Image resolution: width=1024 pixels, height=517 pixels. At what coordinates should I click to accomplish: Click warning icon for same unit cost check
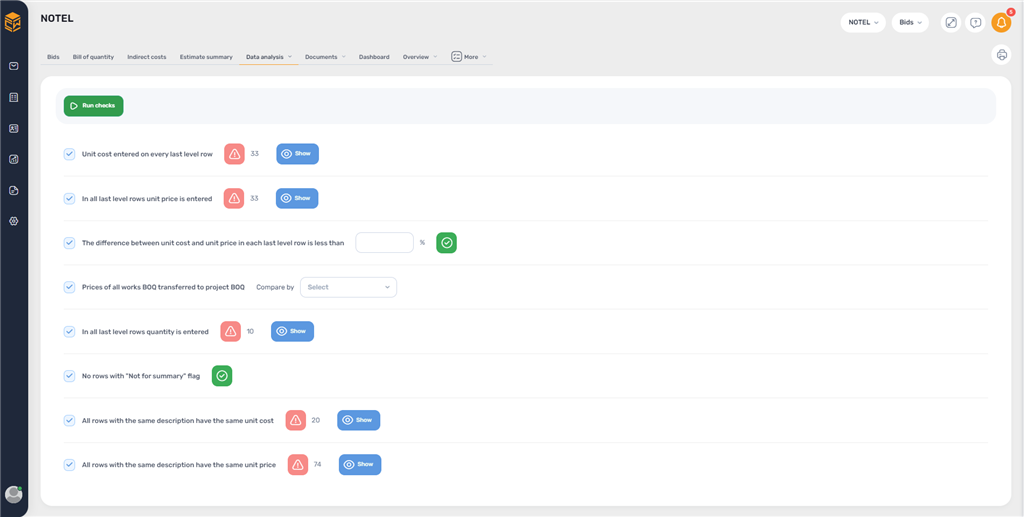click(x=296, y=420)
